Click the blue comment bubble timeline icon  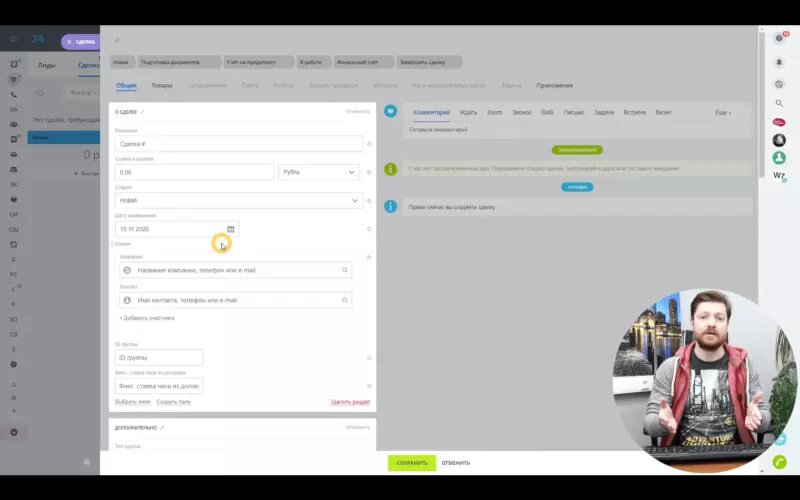pyautogui.click(x=390, y=111)
